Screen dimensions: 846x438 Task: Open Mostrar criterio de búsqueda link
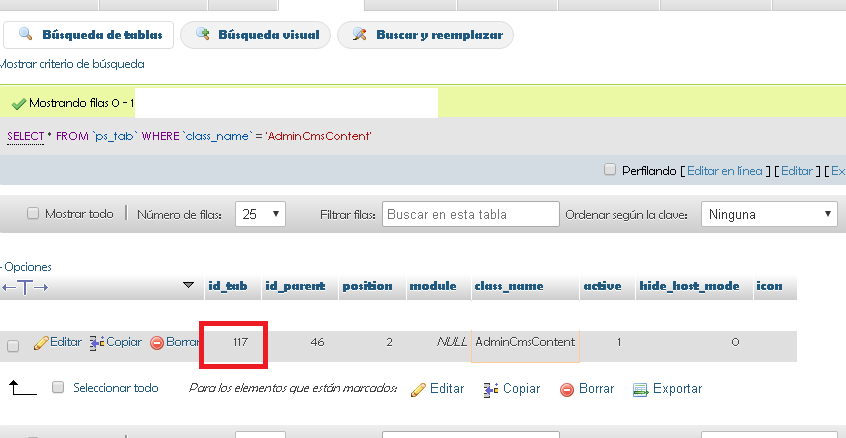point(72,64)
